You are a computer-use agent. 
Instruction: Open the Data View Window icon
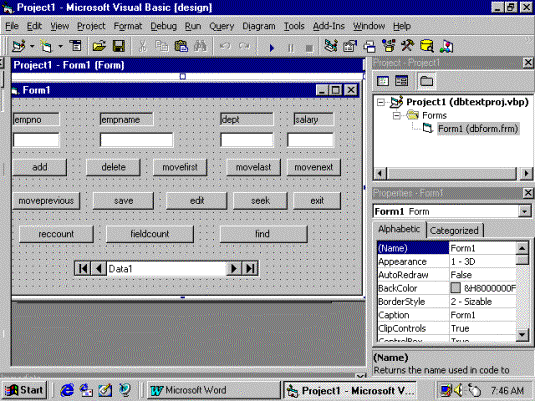426,46
